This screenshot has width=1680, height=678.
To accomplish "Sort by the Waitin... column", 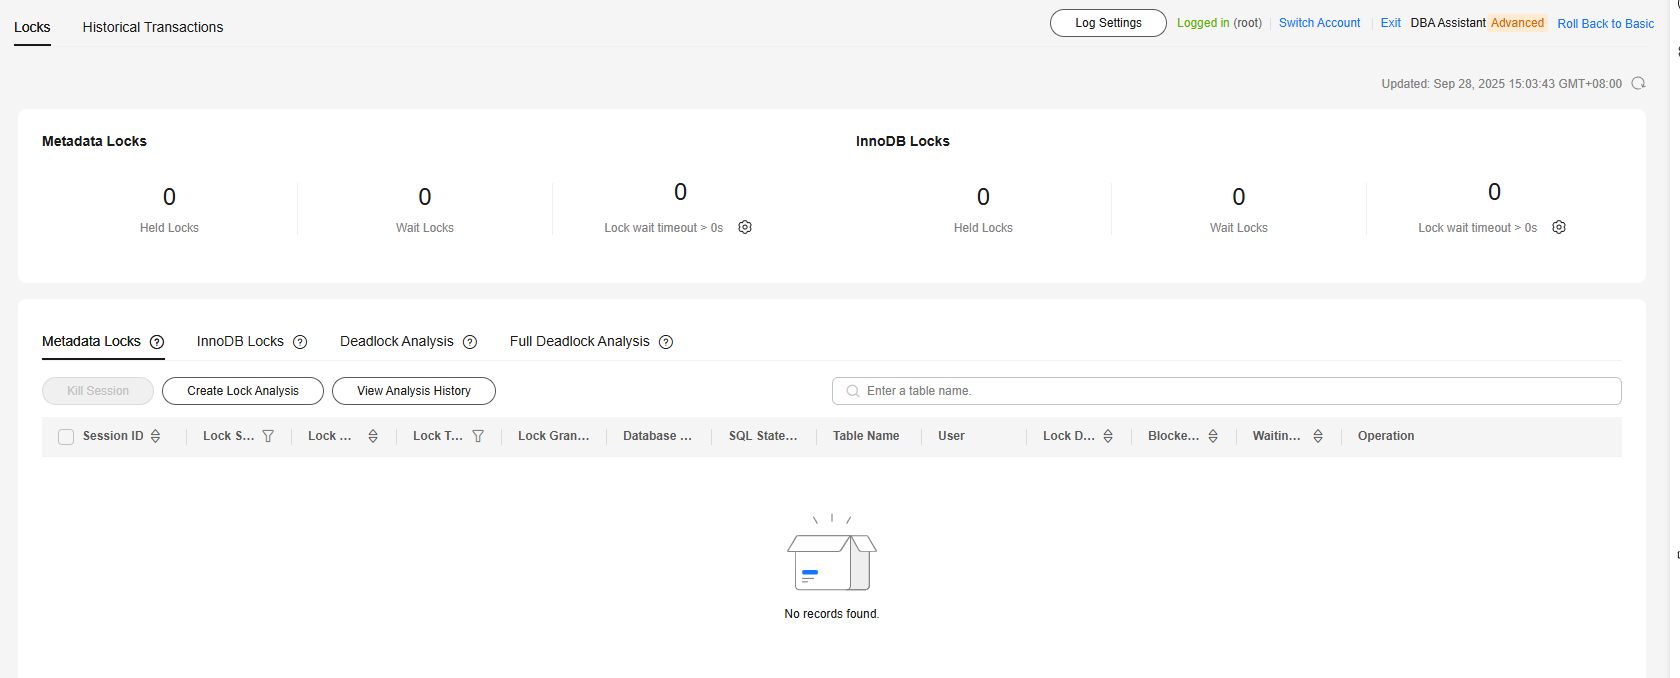I will tap(1318, 436).
